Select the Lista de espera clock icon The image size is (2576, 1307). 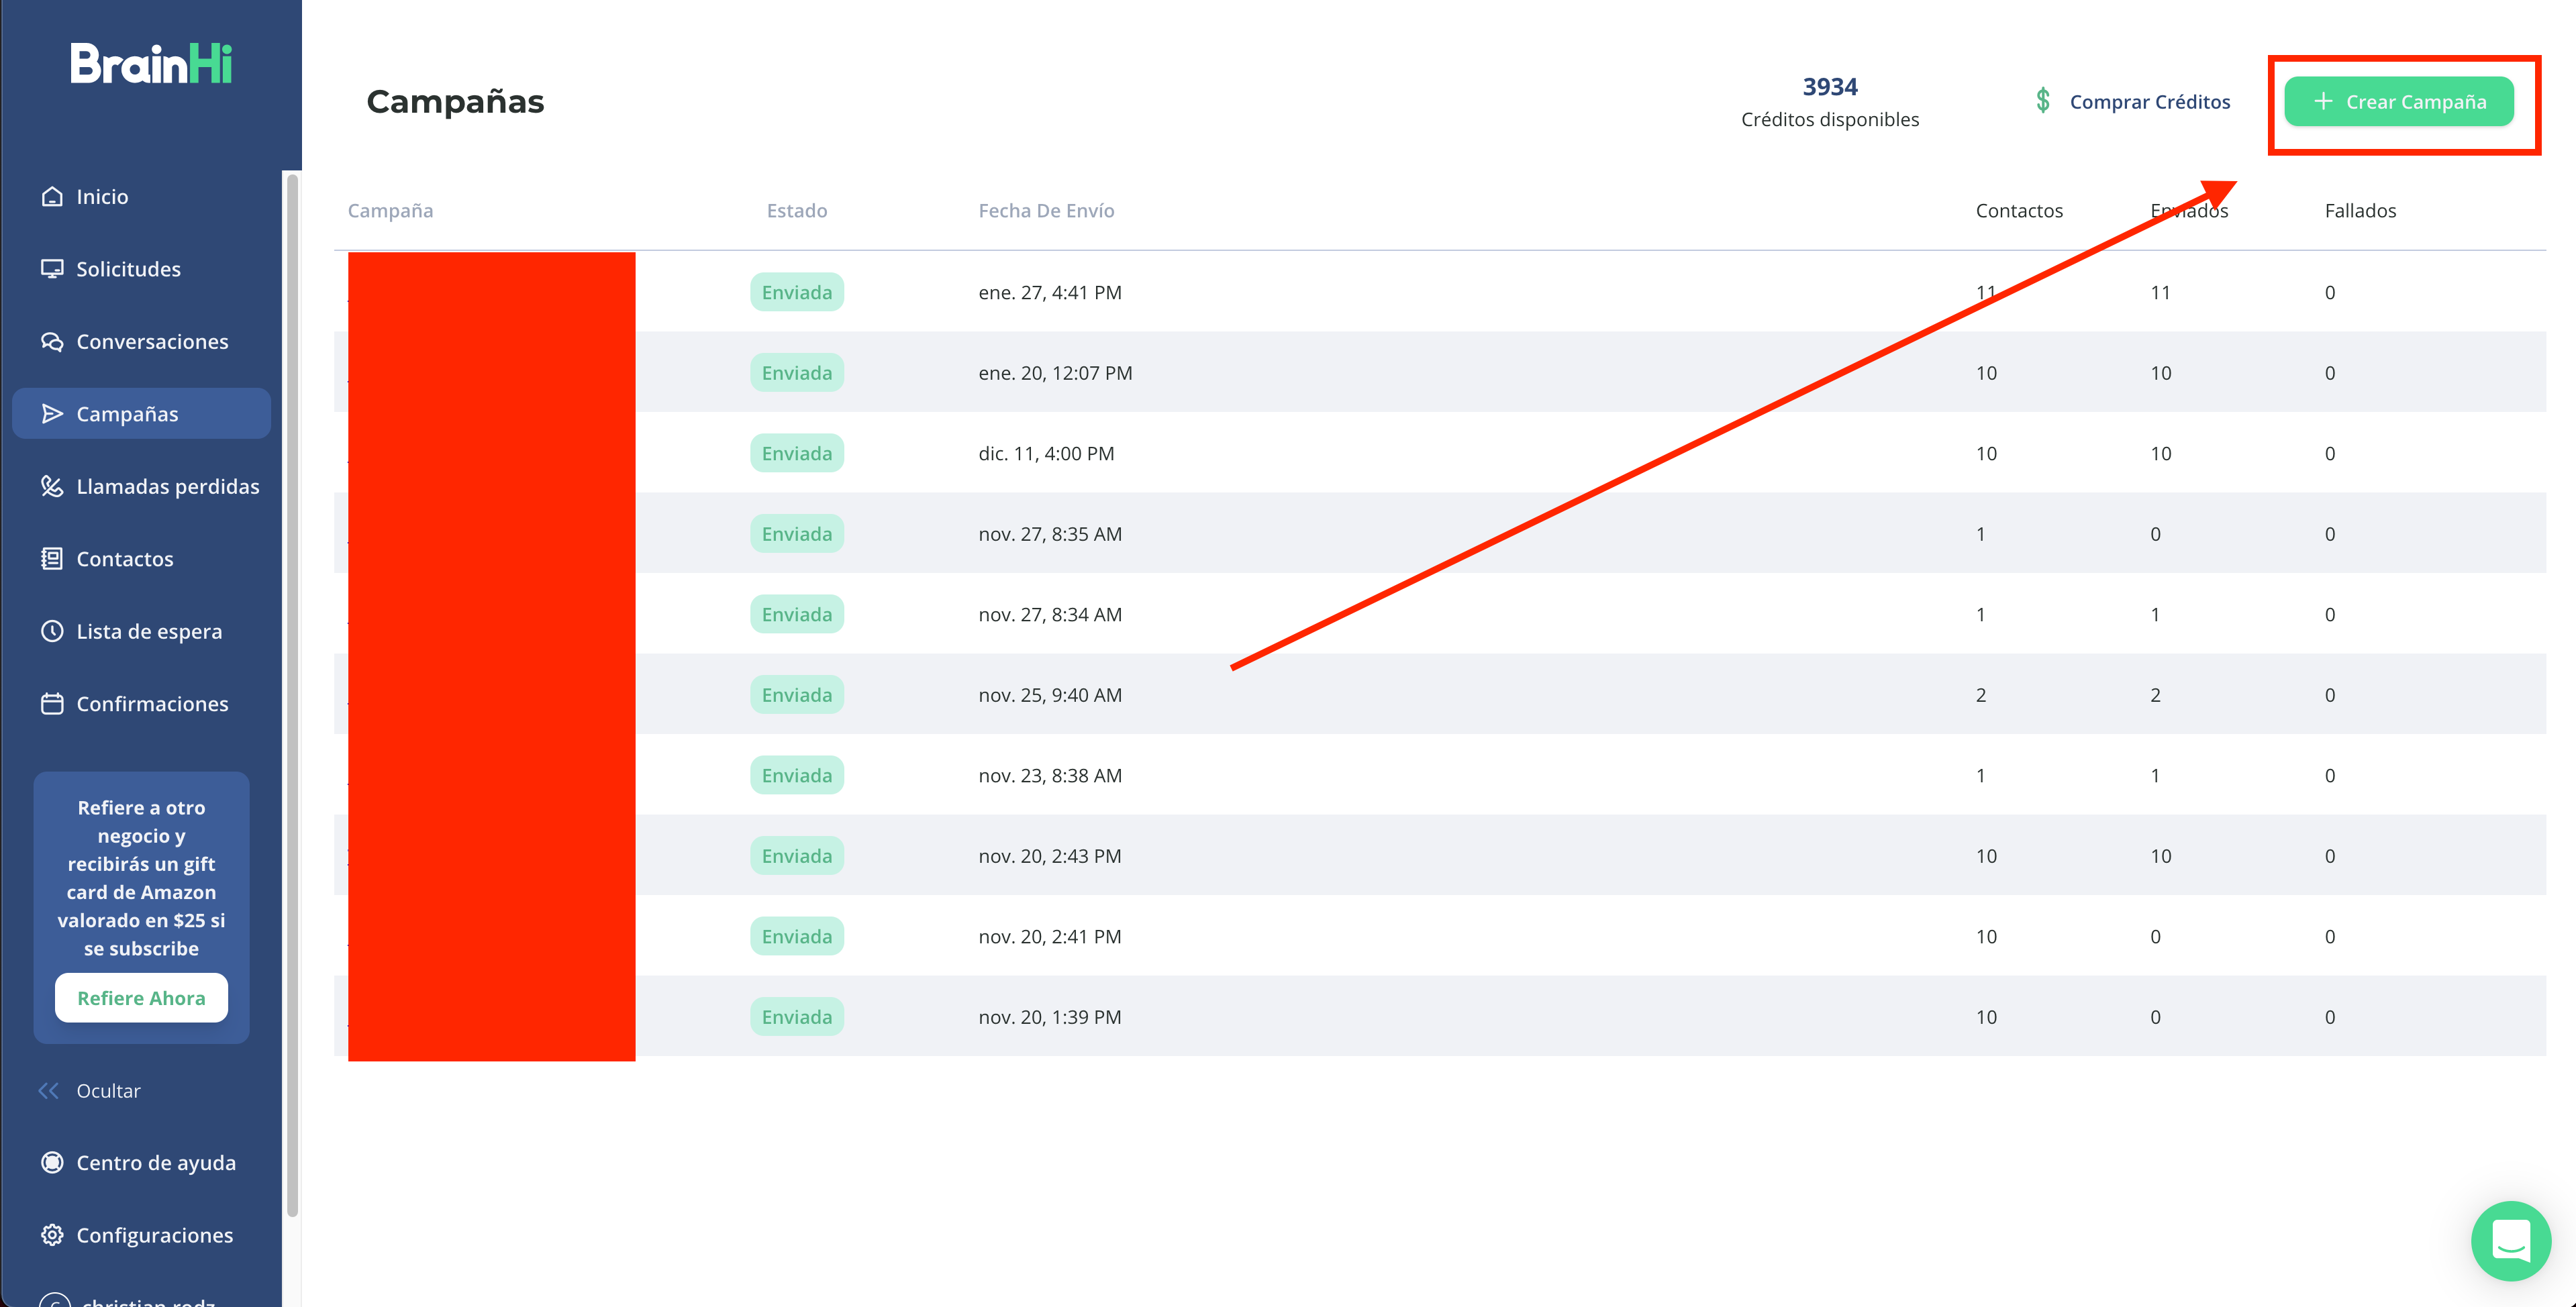point(52,631)
